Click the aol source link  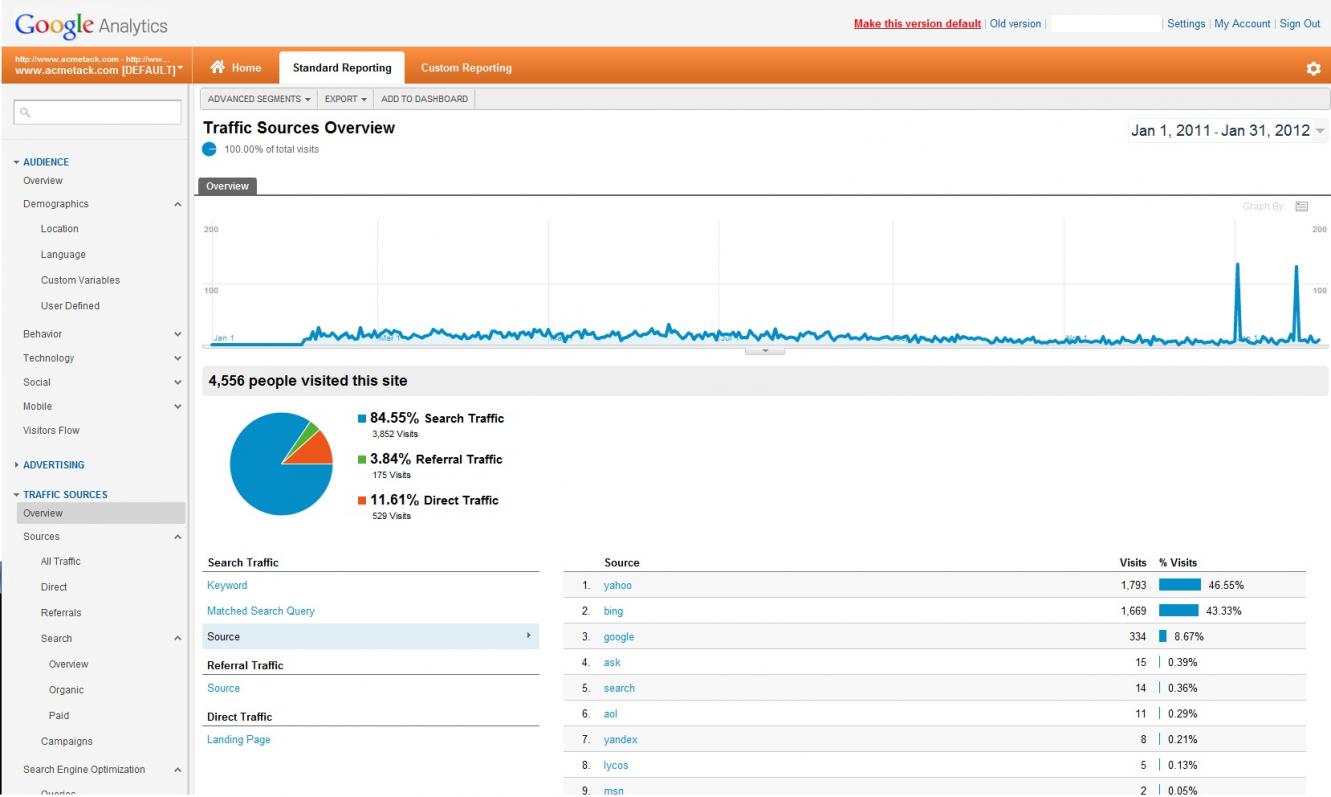pos(611,714)
